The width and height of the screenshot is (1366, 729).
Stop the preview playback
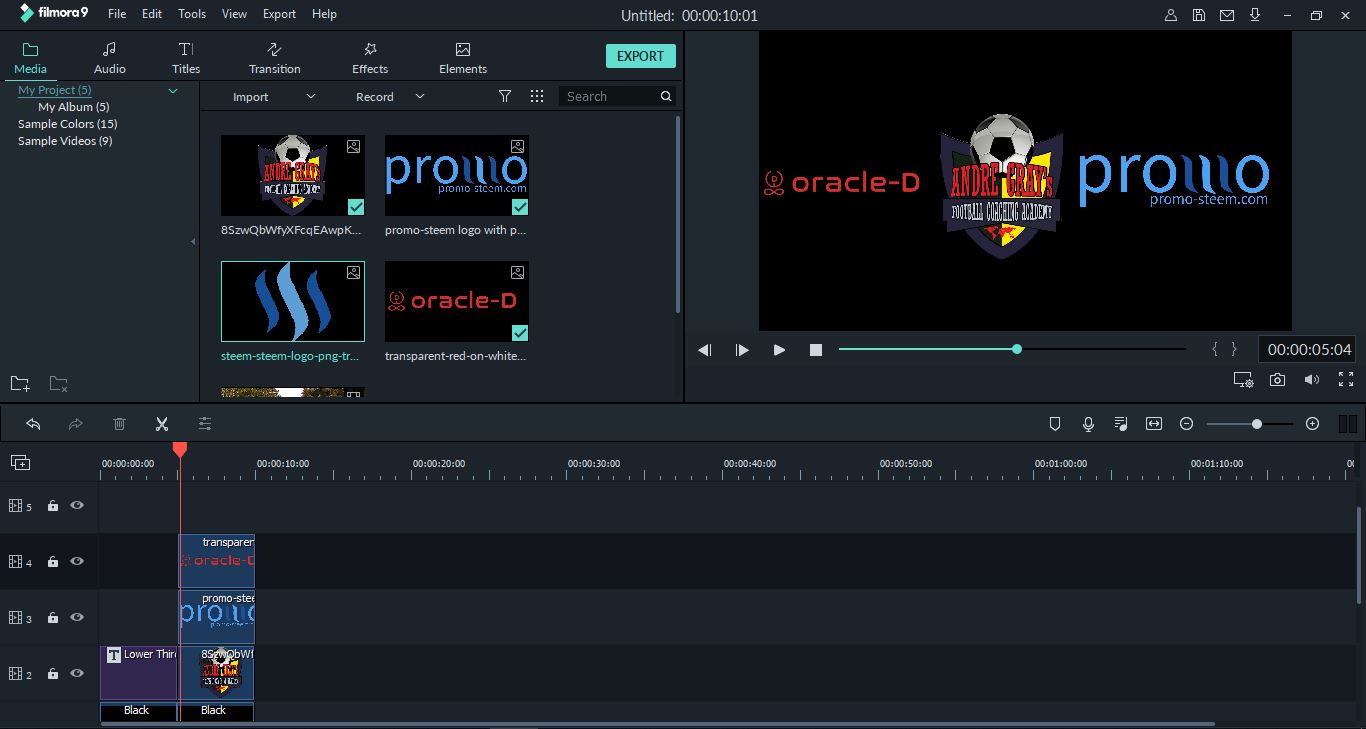816,350
